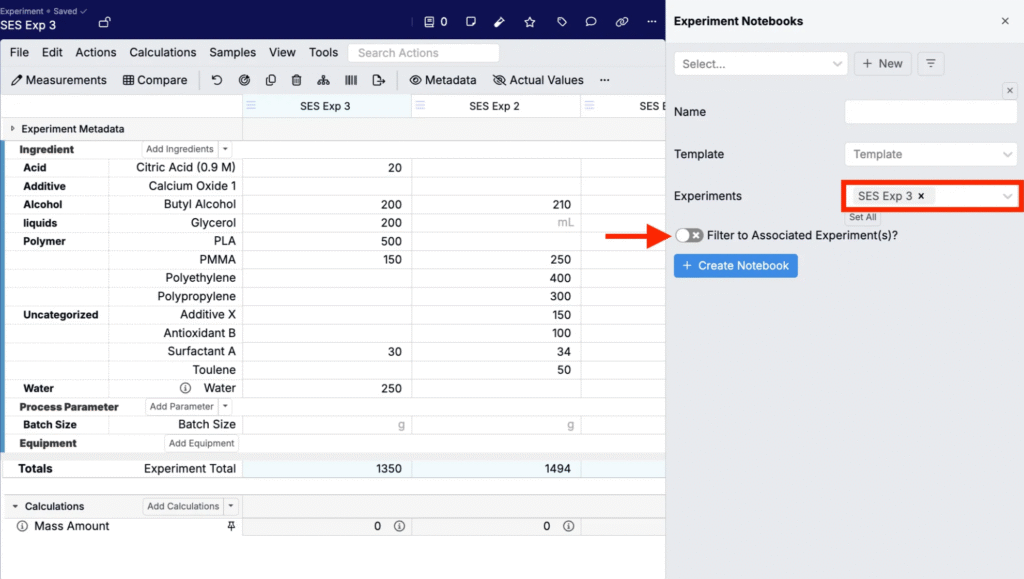Screen dimensions: 1024x579
Task: Copy the link with the chain icon
Action: coord(622,22)
